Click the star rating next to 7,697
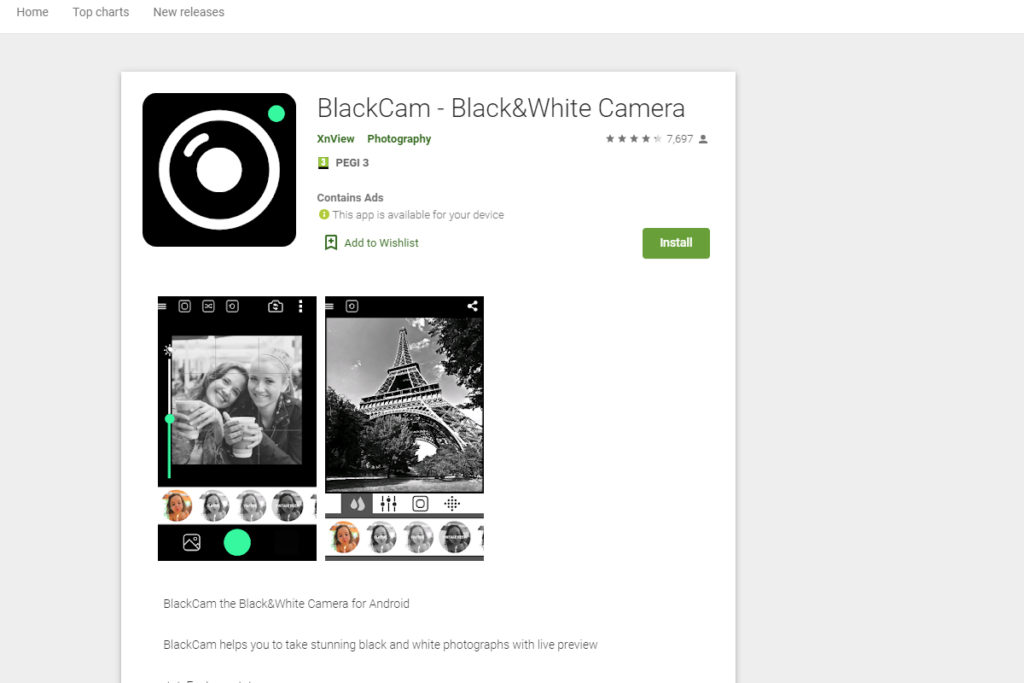Image resolution: width=1024 pixels, height=683 pixels. pos(633,138)
